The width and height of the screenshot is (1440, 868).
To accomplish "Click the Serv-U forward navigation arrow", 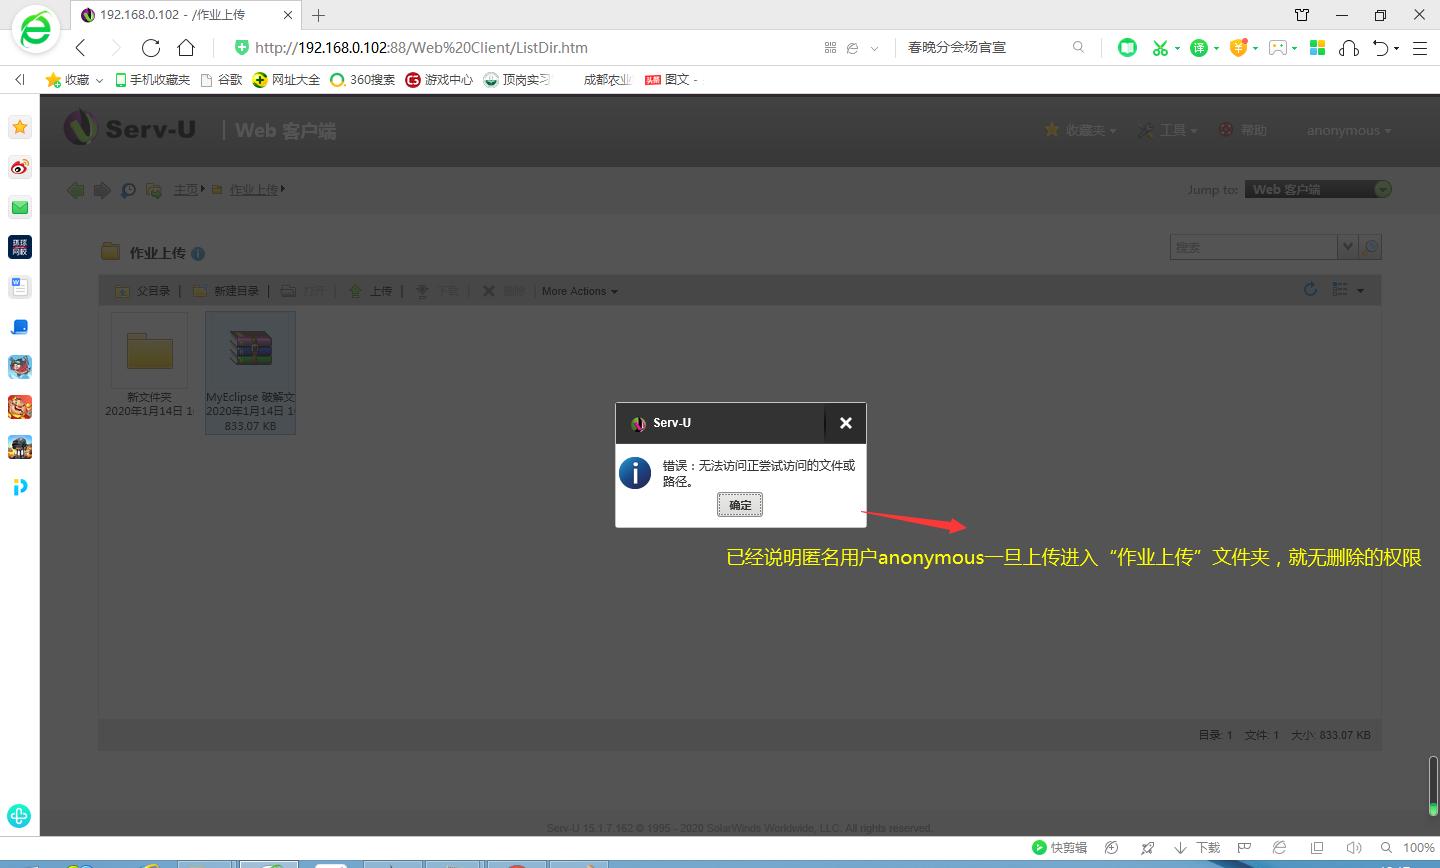I will (x=102, y=189).
